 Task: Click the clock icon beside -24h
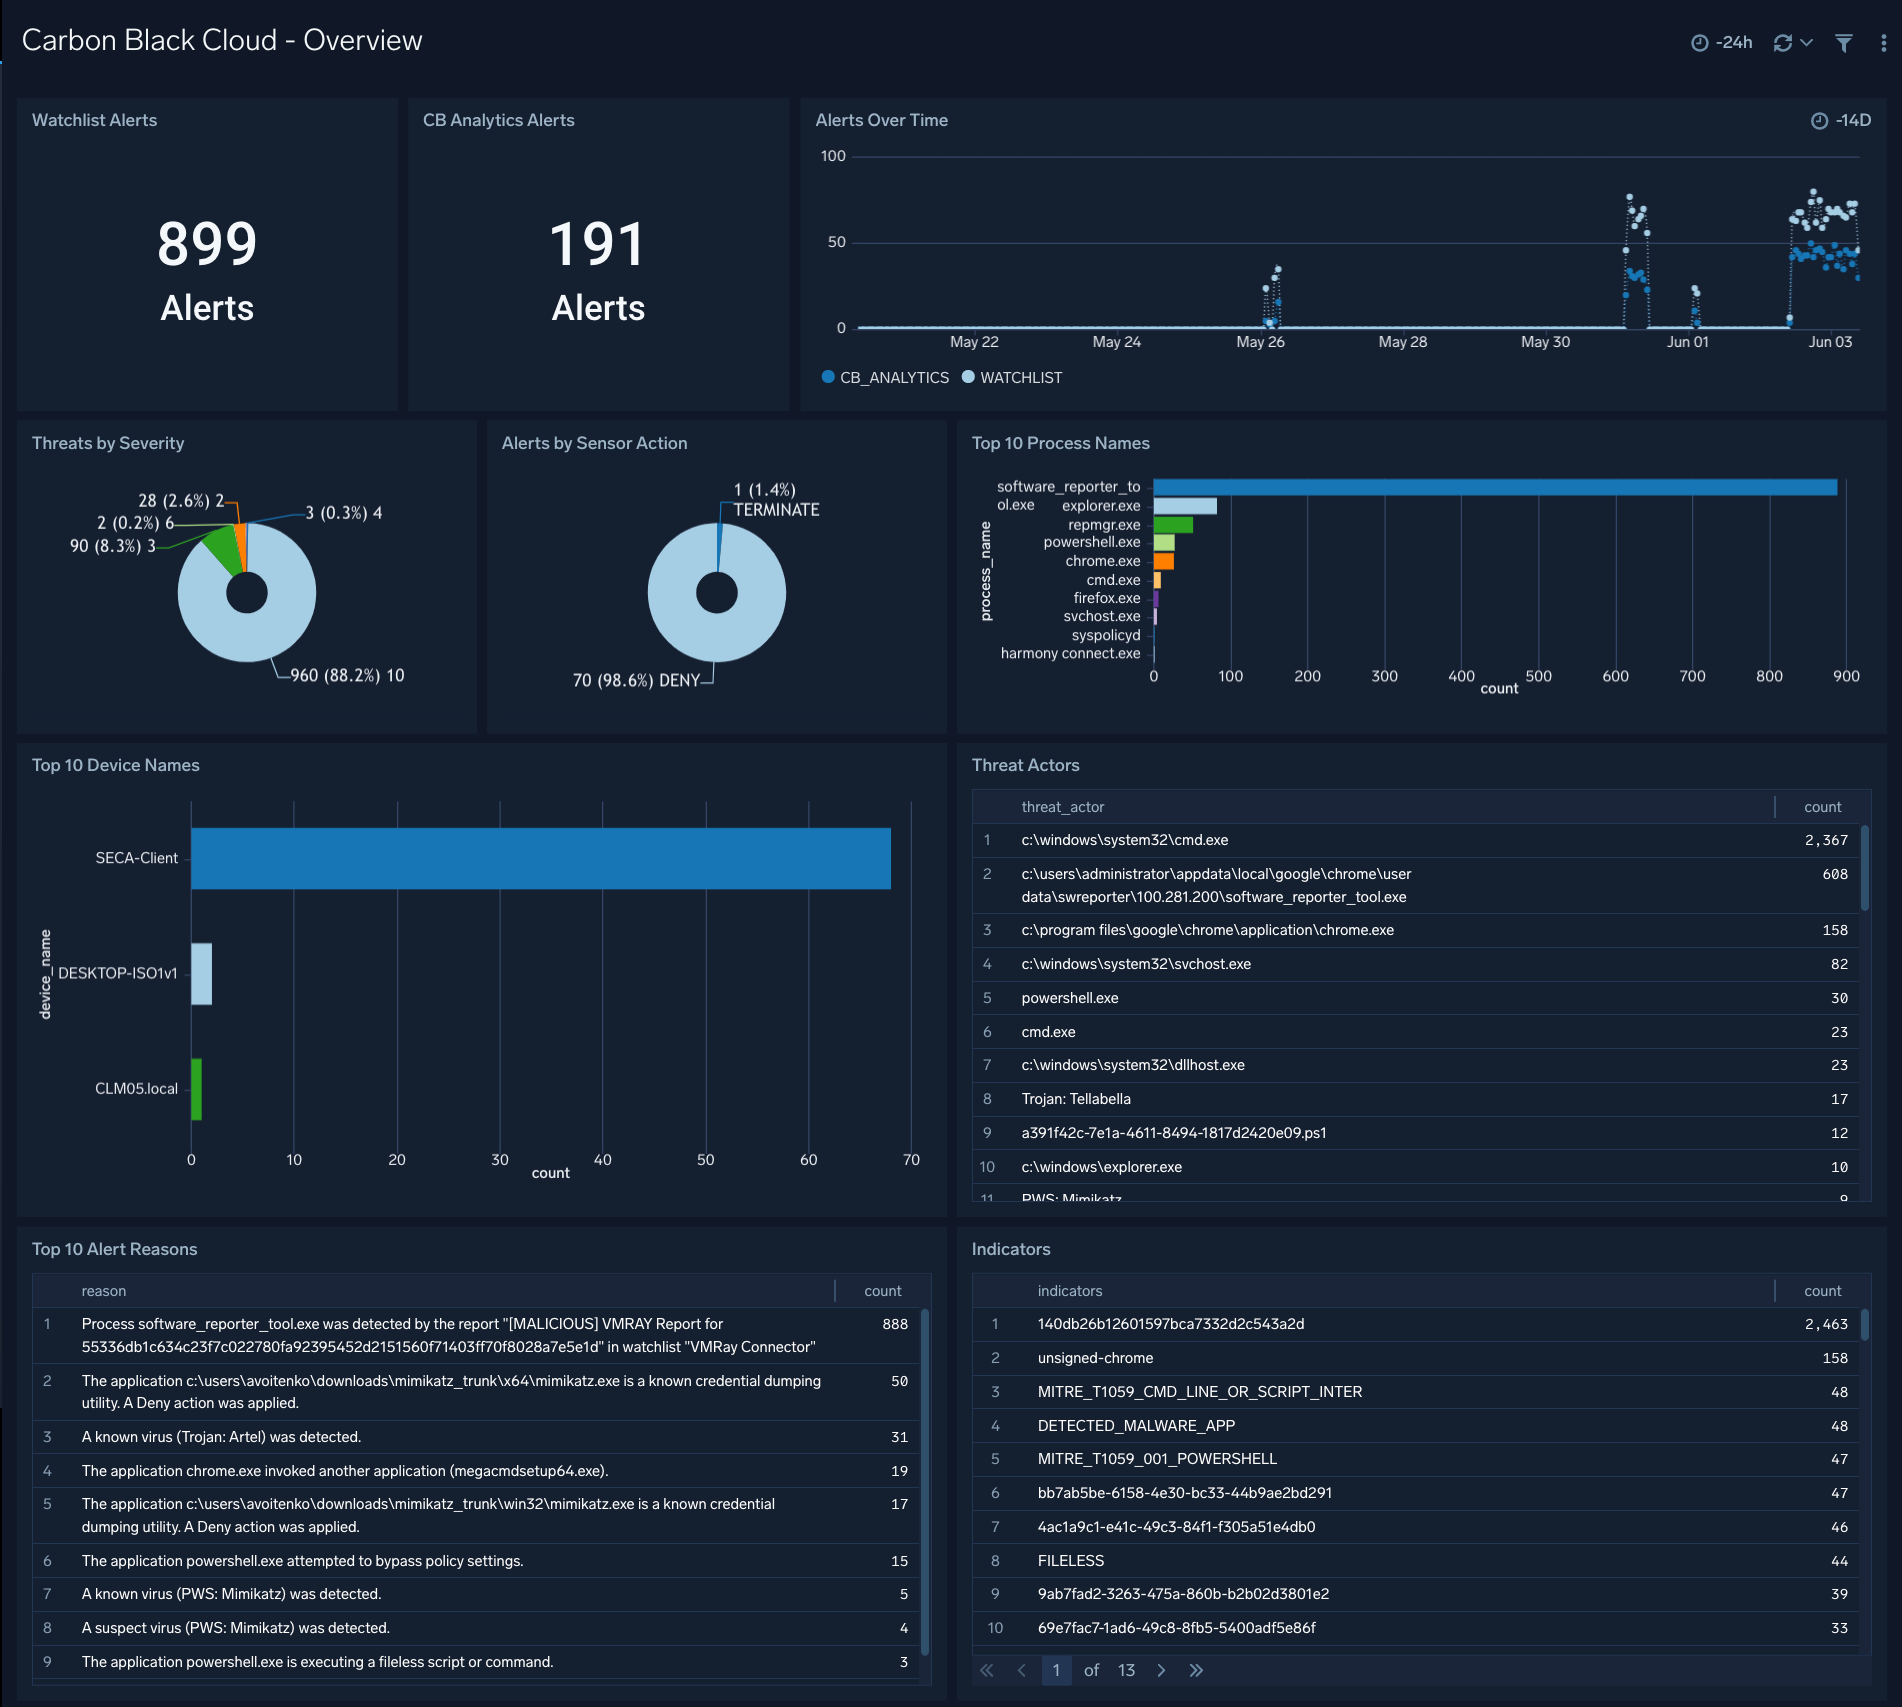click(1699, 42)
